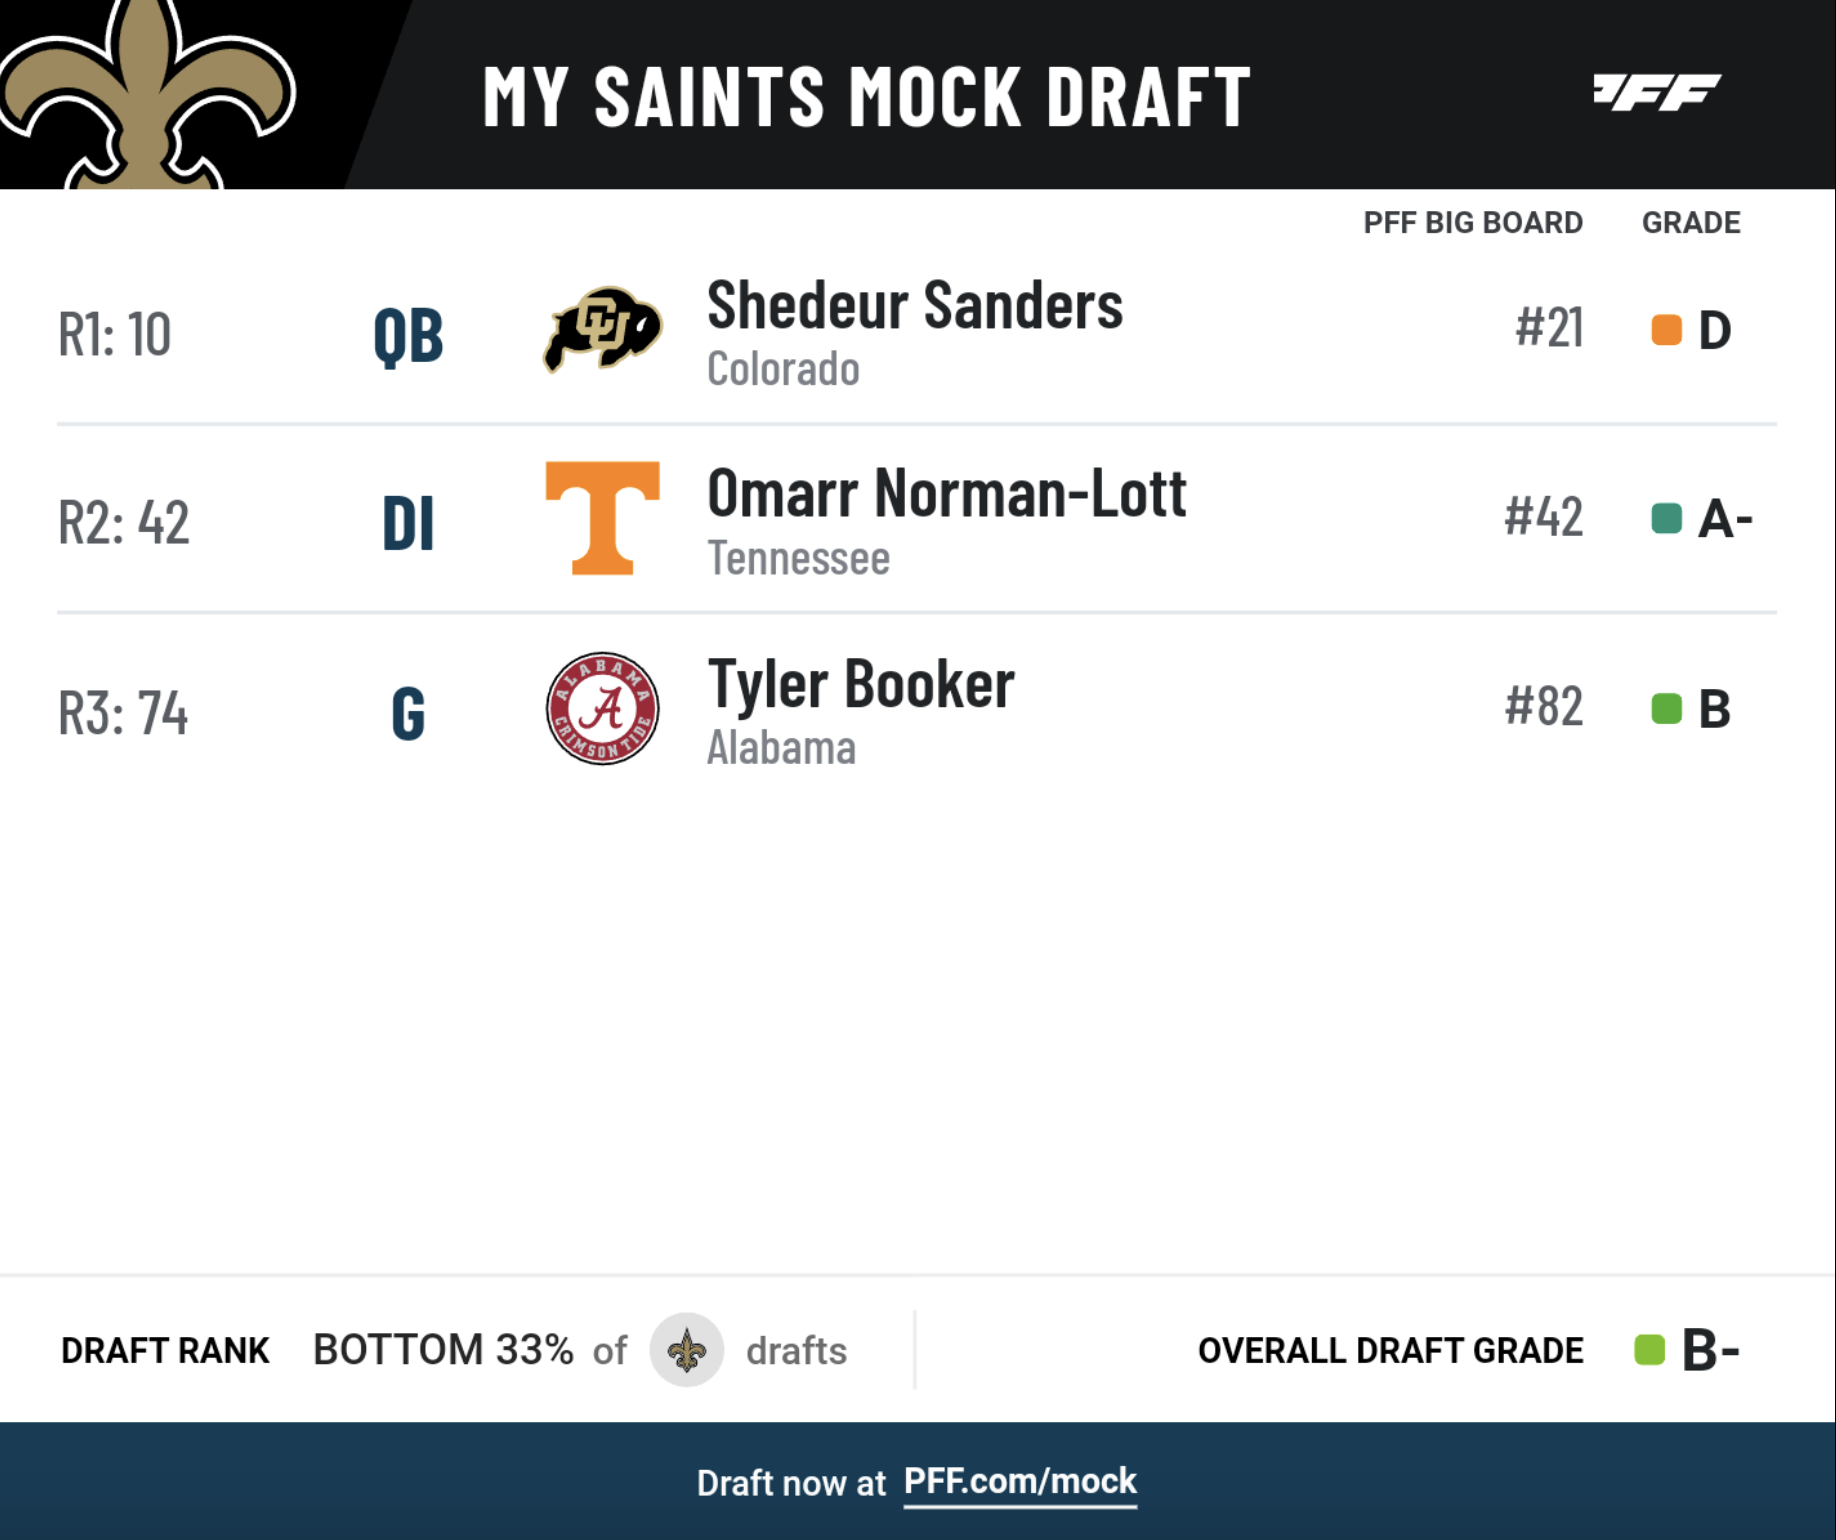Image resolution: width=1836 pixels, height=1540 pixels.
Task: Click the GRADE column header
Action: [1691, 222]
